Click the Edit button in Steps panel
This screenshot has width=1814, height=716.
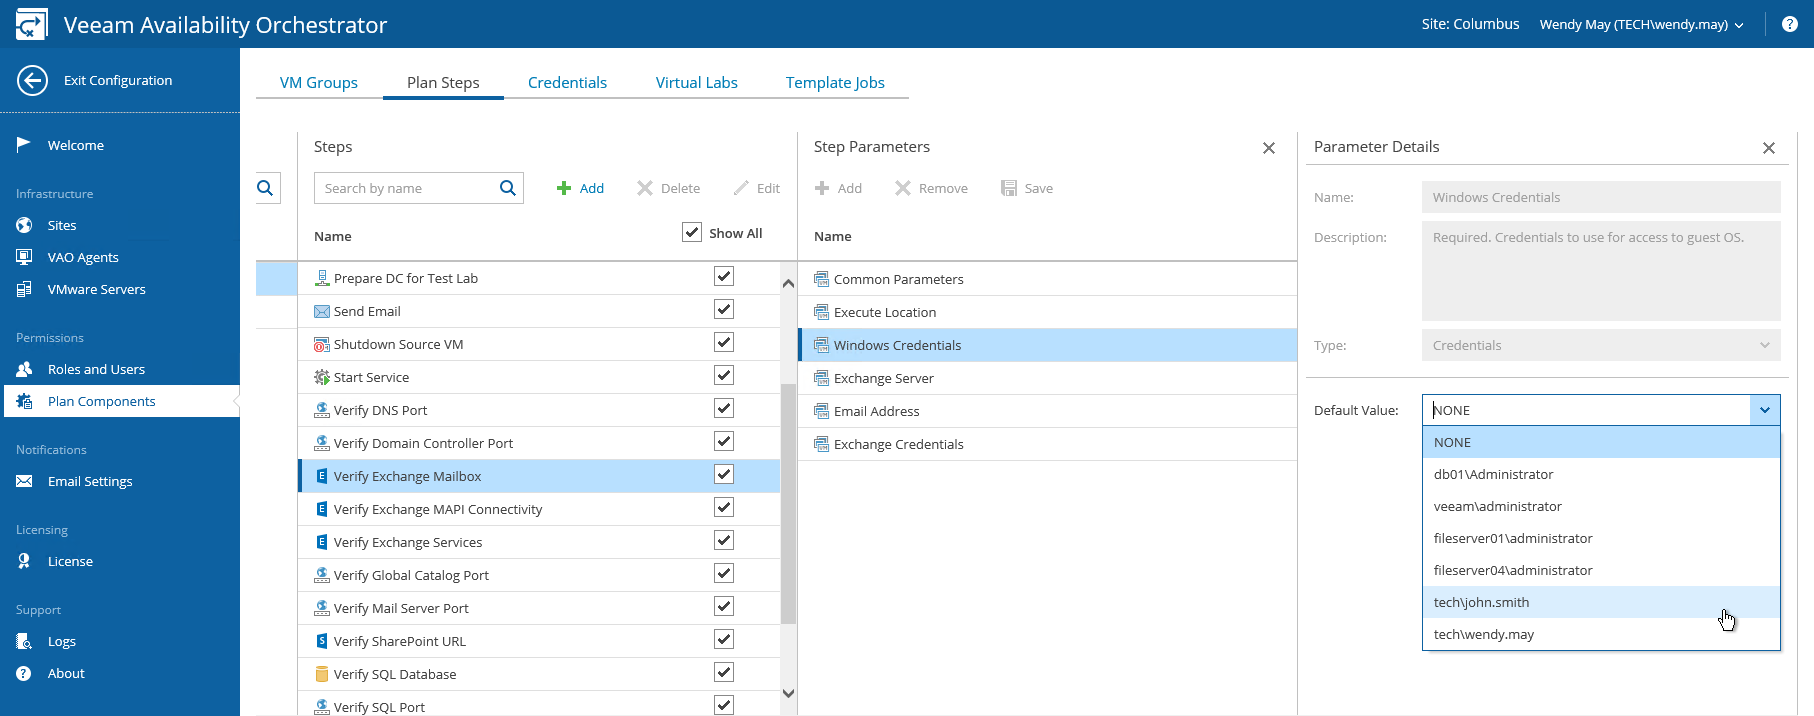(756, 188)
